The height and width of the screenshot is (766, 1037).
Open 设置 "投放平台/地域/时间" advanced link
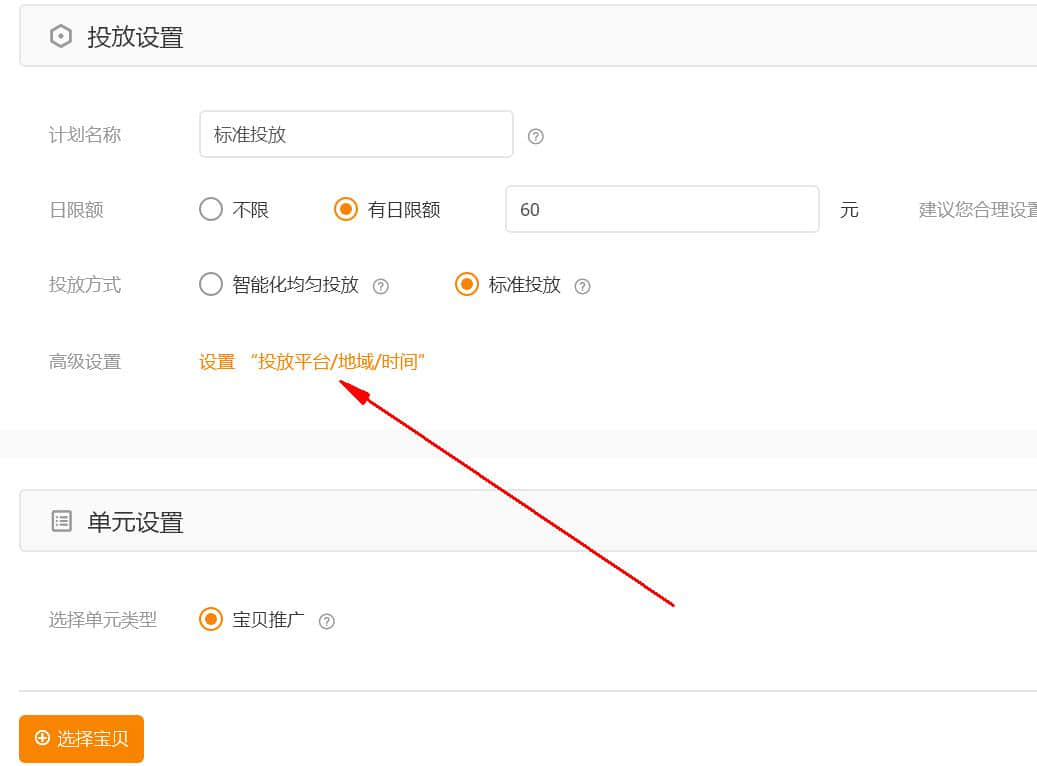tap(313, 361)
